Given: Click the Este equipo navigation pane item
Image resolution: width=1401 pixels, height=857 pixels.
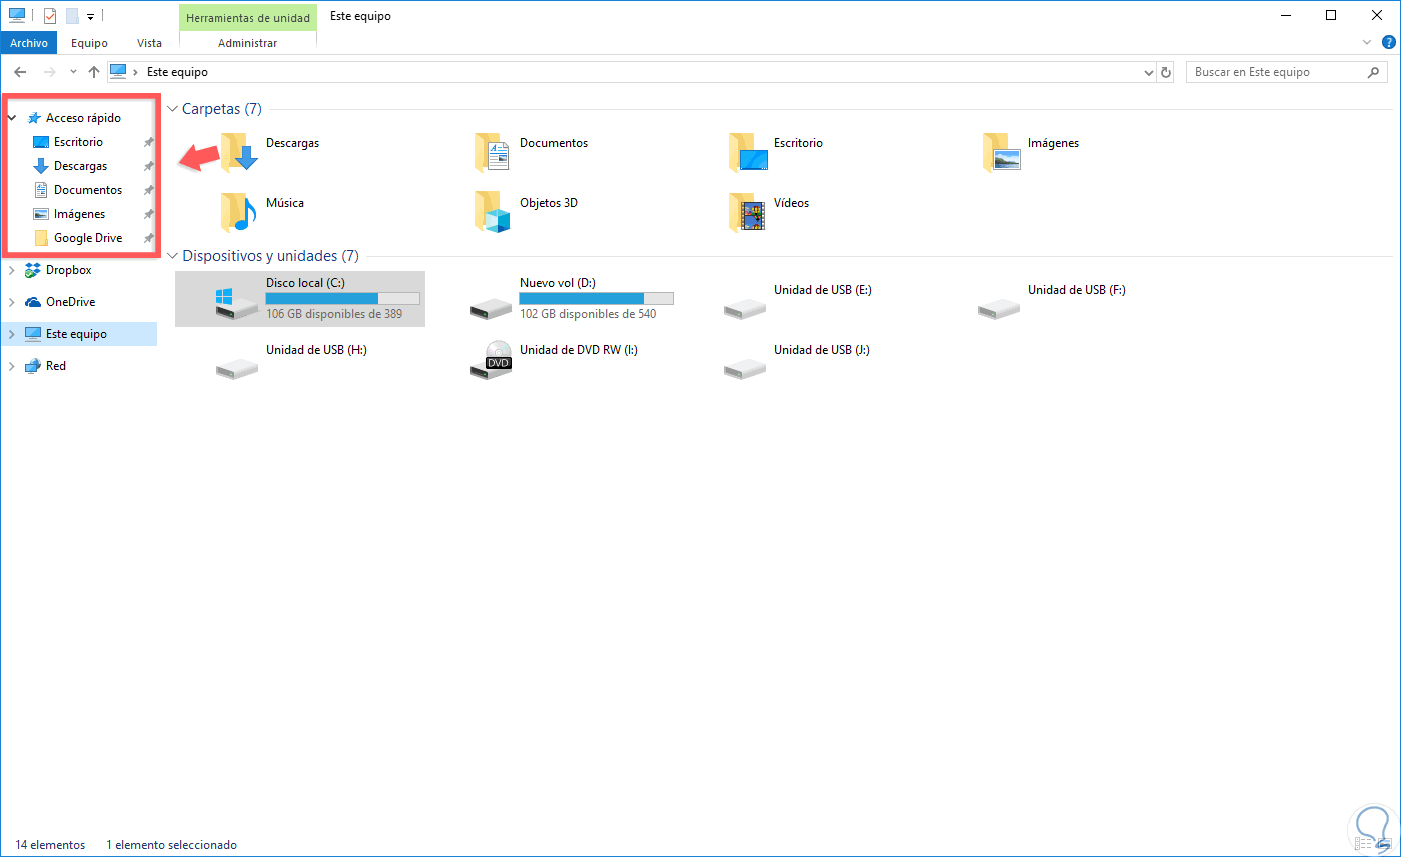Looking at the screenshot, I should pos(80,334).
